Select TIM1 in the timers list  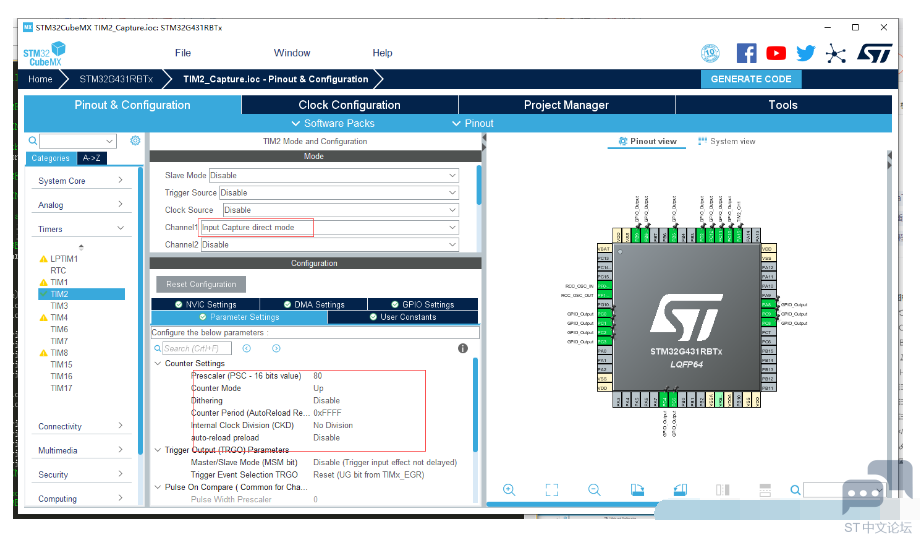pos(59,282)
